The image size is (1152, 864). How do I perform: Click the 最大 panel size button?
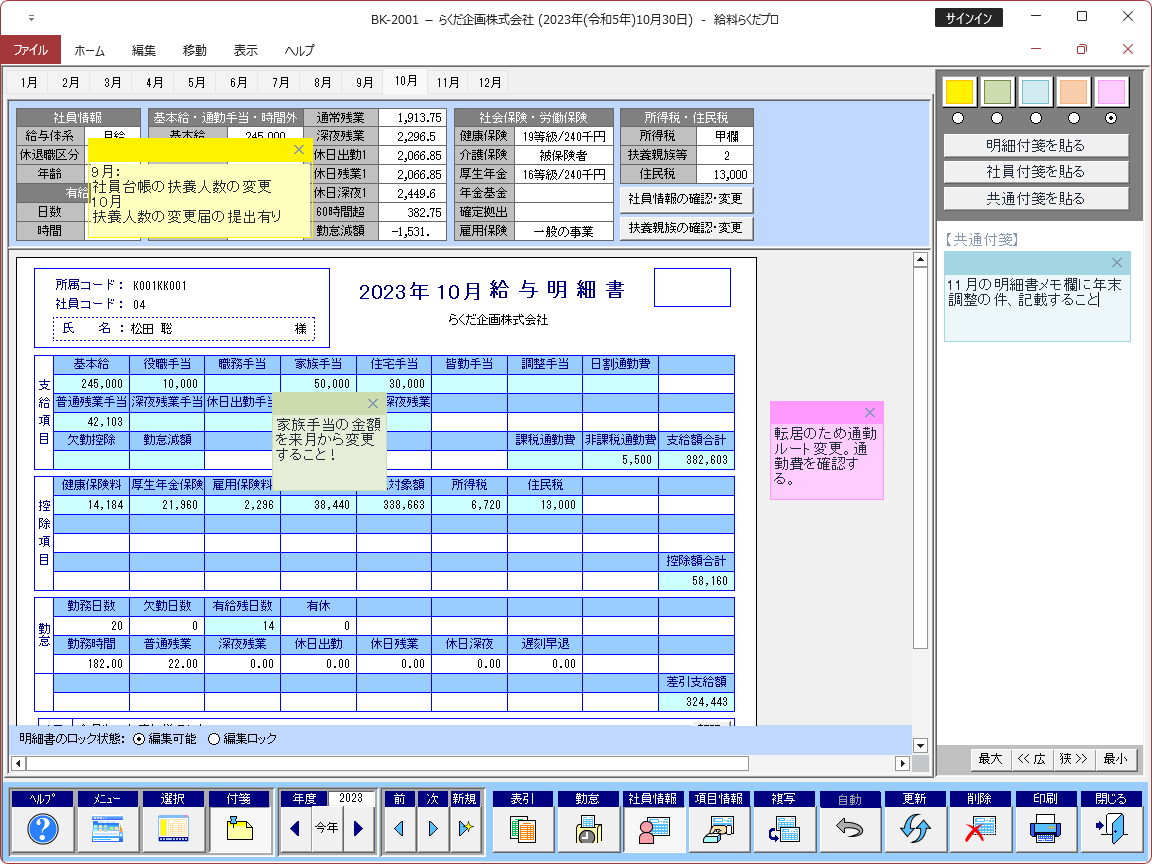click(990, 759)
